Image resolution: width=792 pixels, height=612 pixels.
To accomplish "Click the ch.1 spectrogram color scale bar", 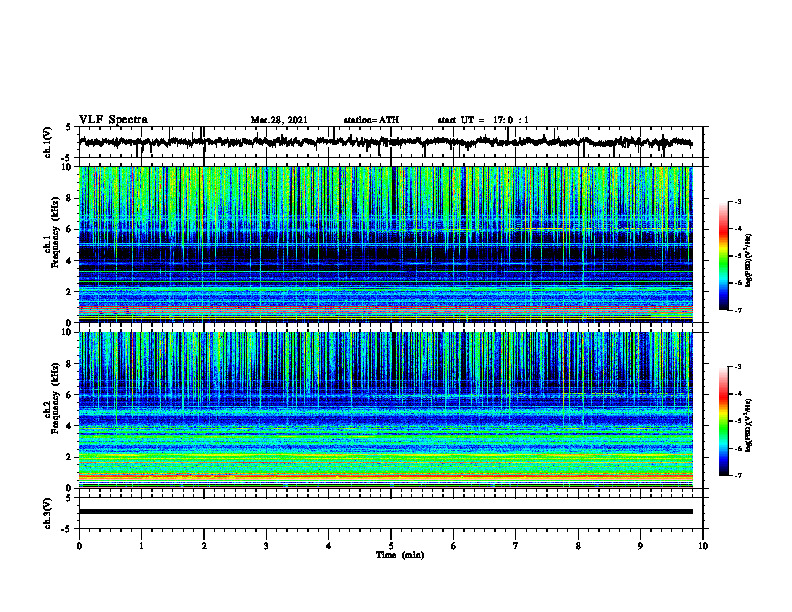I will [x=724, y=256].
